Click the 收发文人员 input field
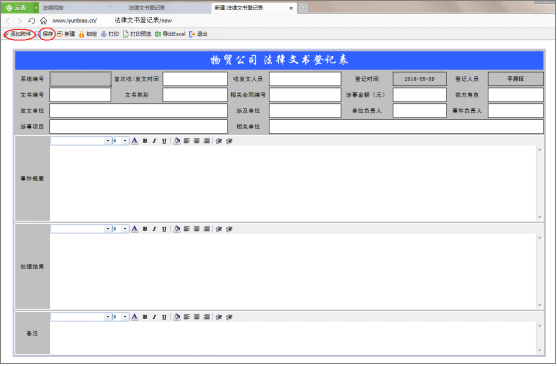This screenshot has height=366, width=557. click(305, 79)
